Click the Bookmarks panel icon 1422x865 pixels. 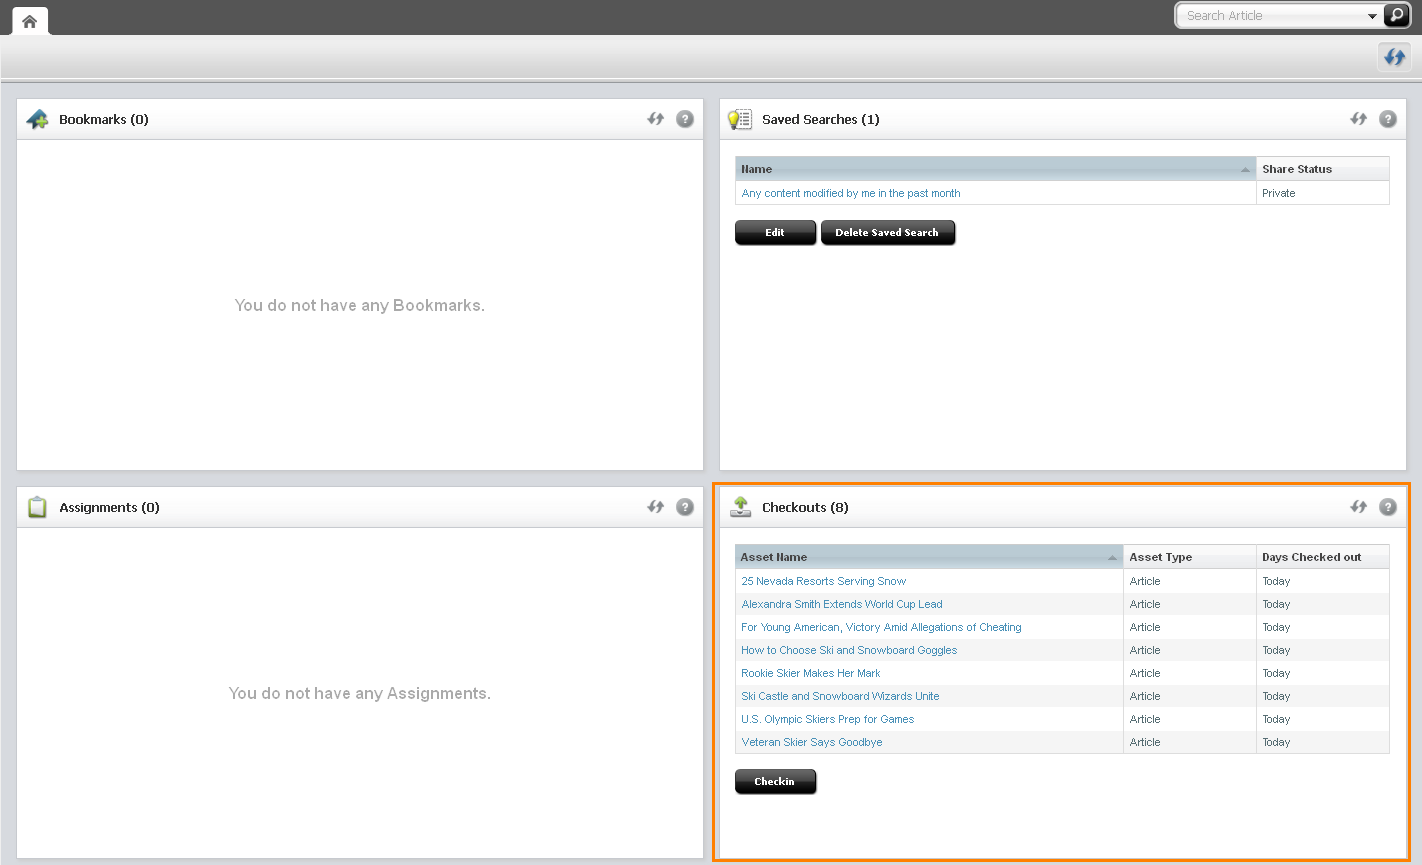pos(37,119)
